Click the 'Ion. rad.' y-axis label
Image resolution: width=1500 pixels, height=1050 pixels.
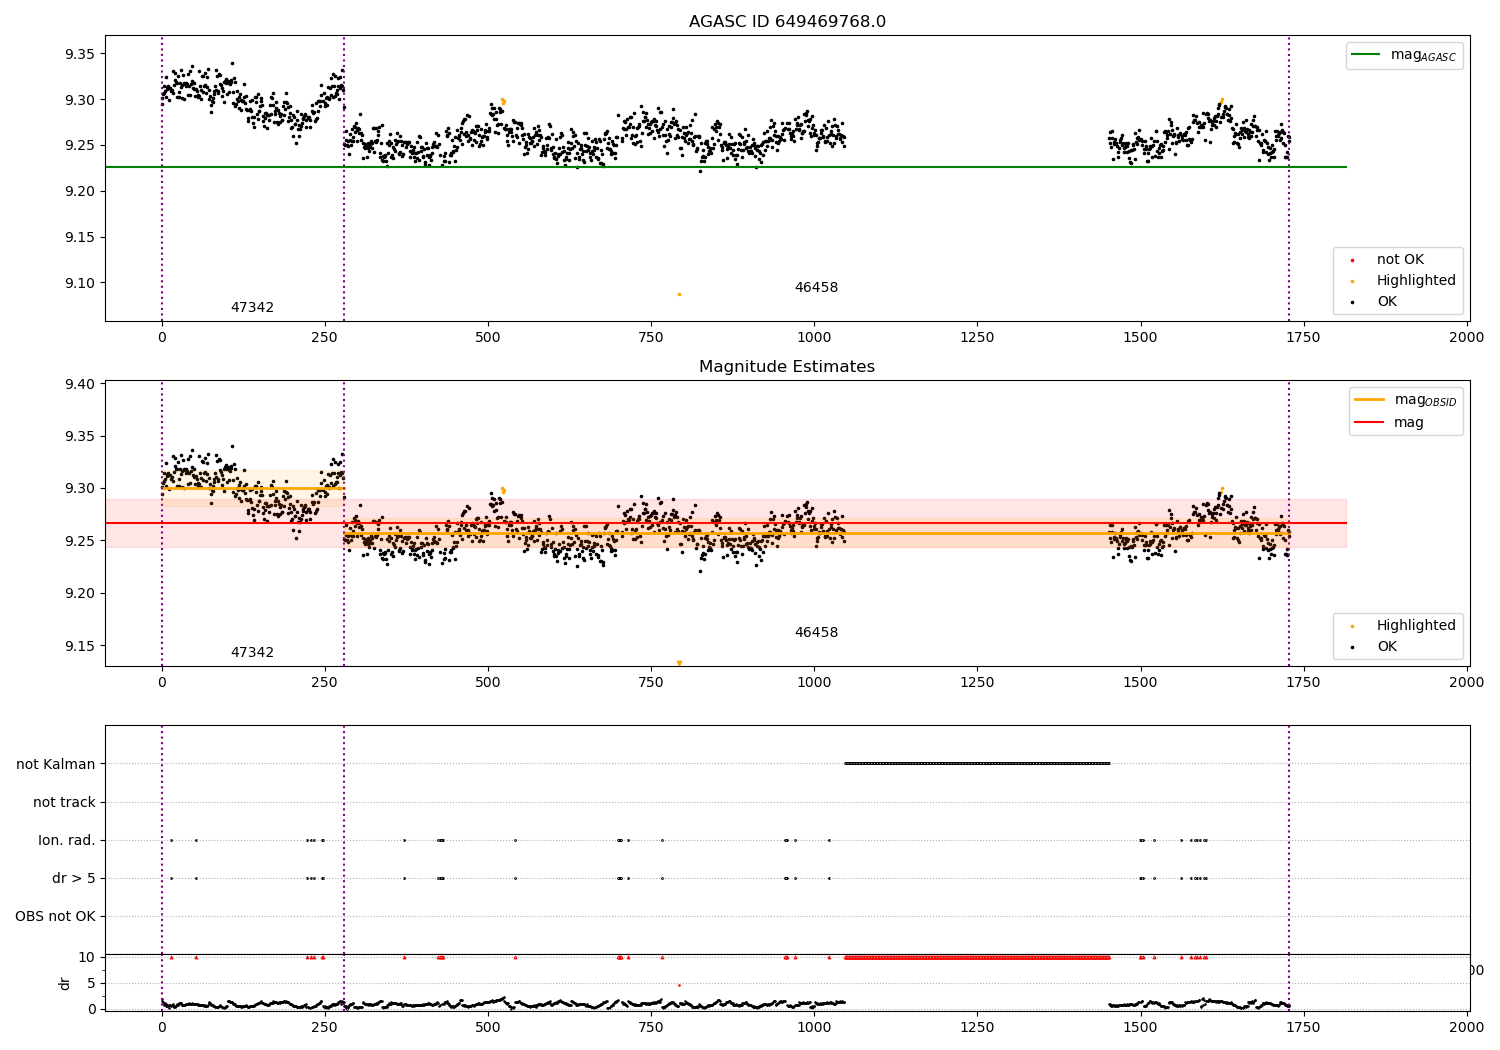(x=67, y=840)
